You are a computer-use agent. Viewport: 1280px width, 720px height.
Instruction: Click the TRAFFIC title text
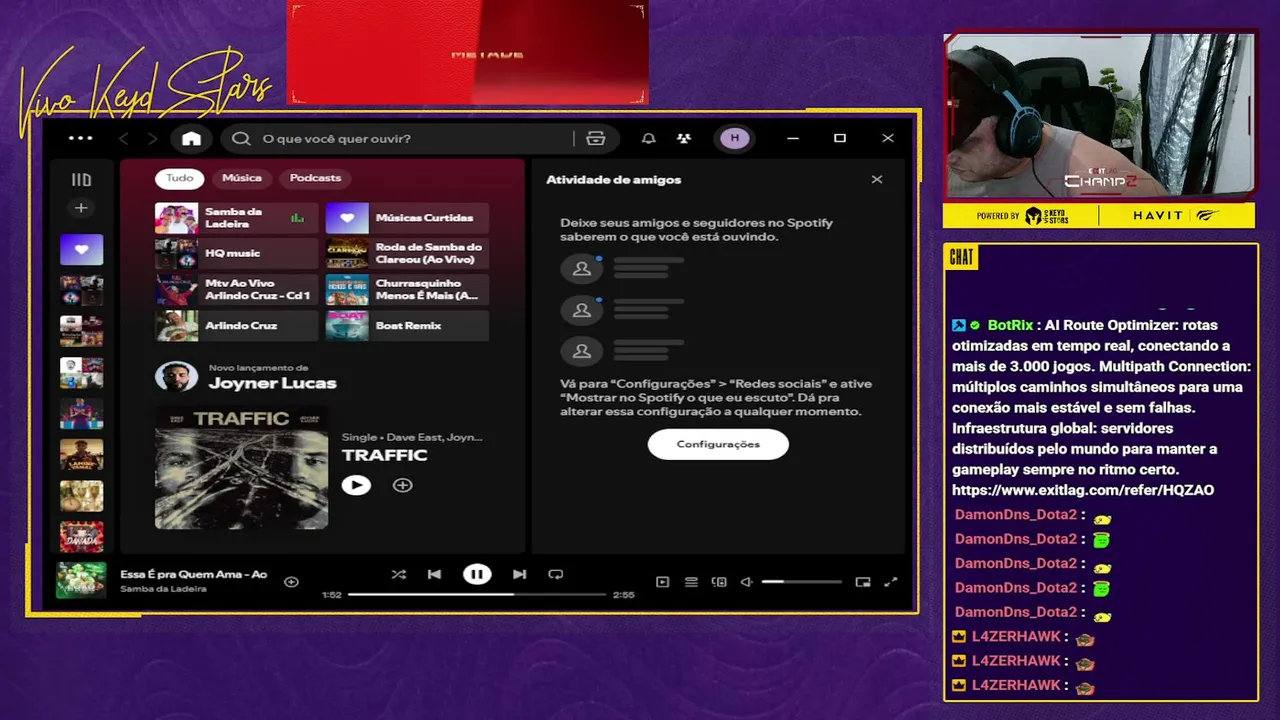click(x=385, y=455)
